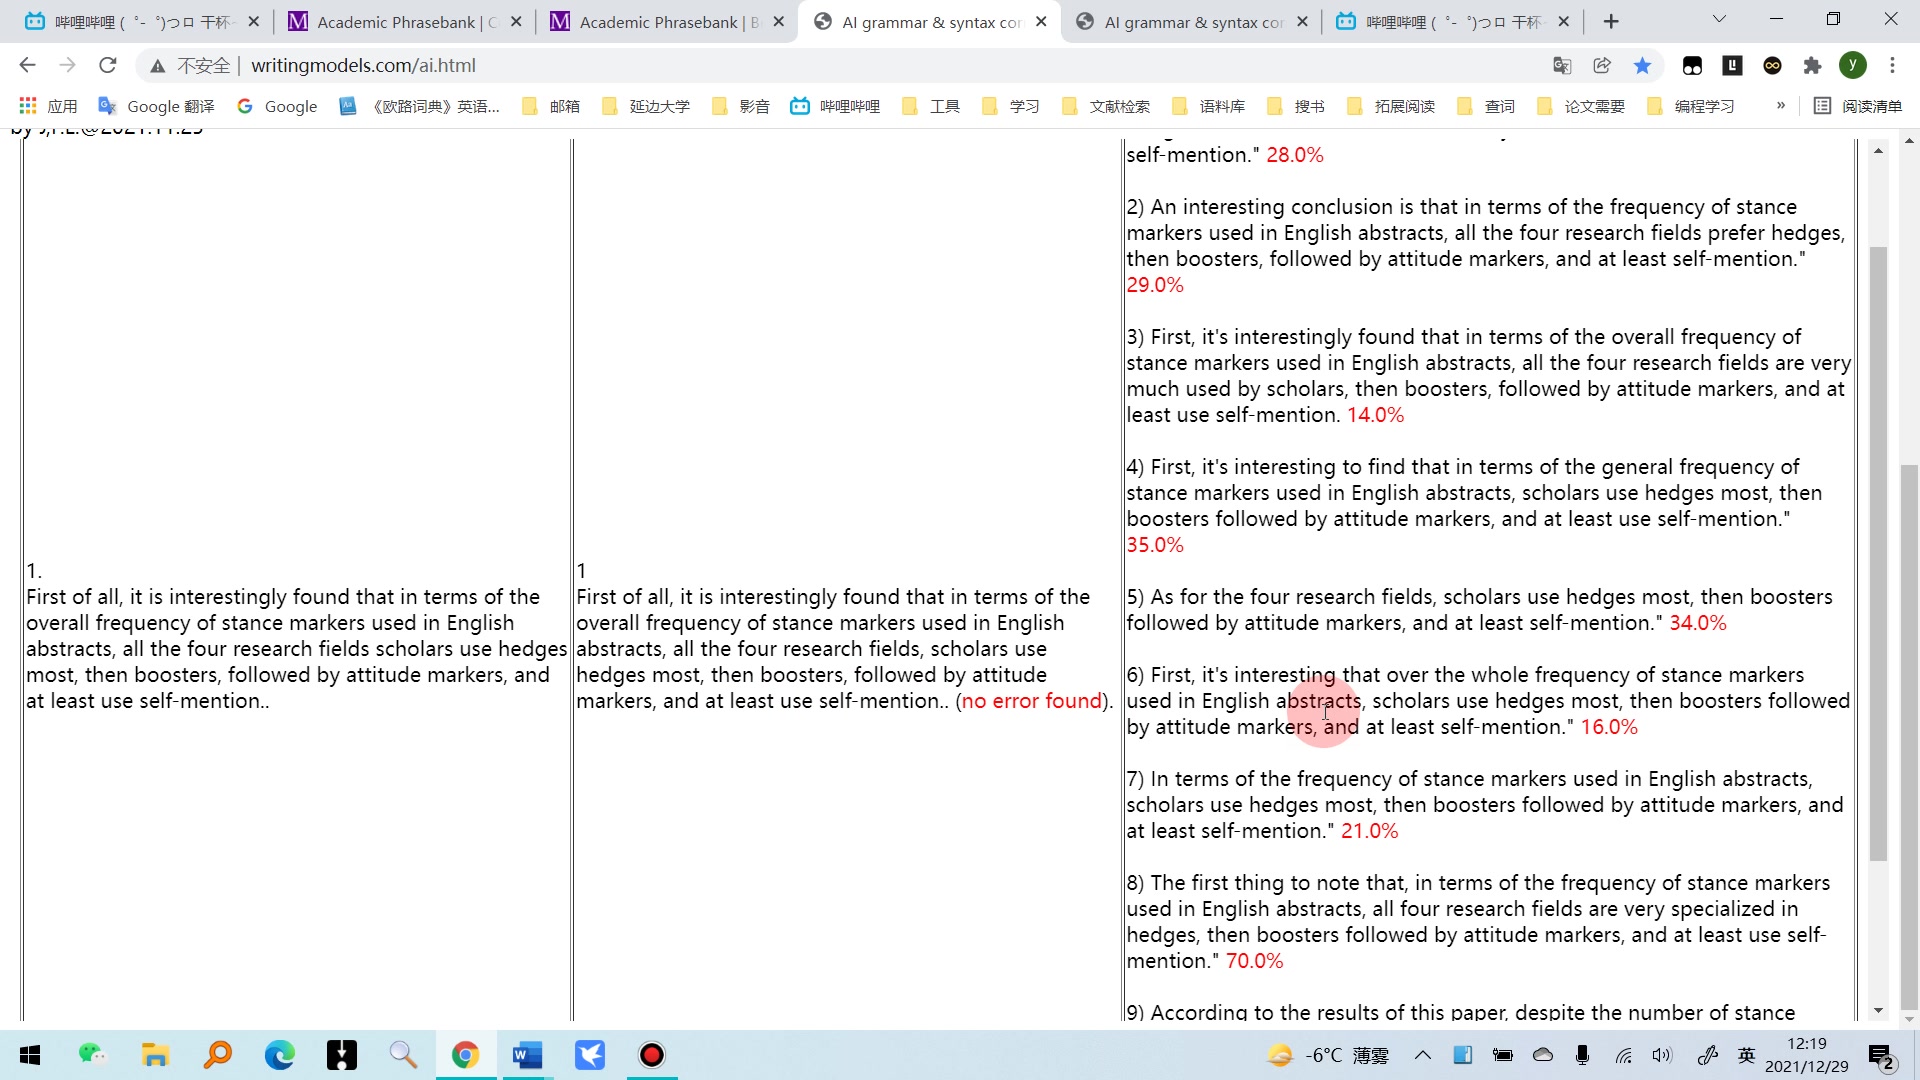Open the black square extension after the mask icon
1920x1080 pixels.
pos(1732,65)
